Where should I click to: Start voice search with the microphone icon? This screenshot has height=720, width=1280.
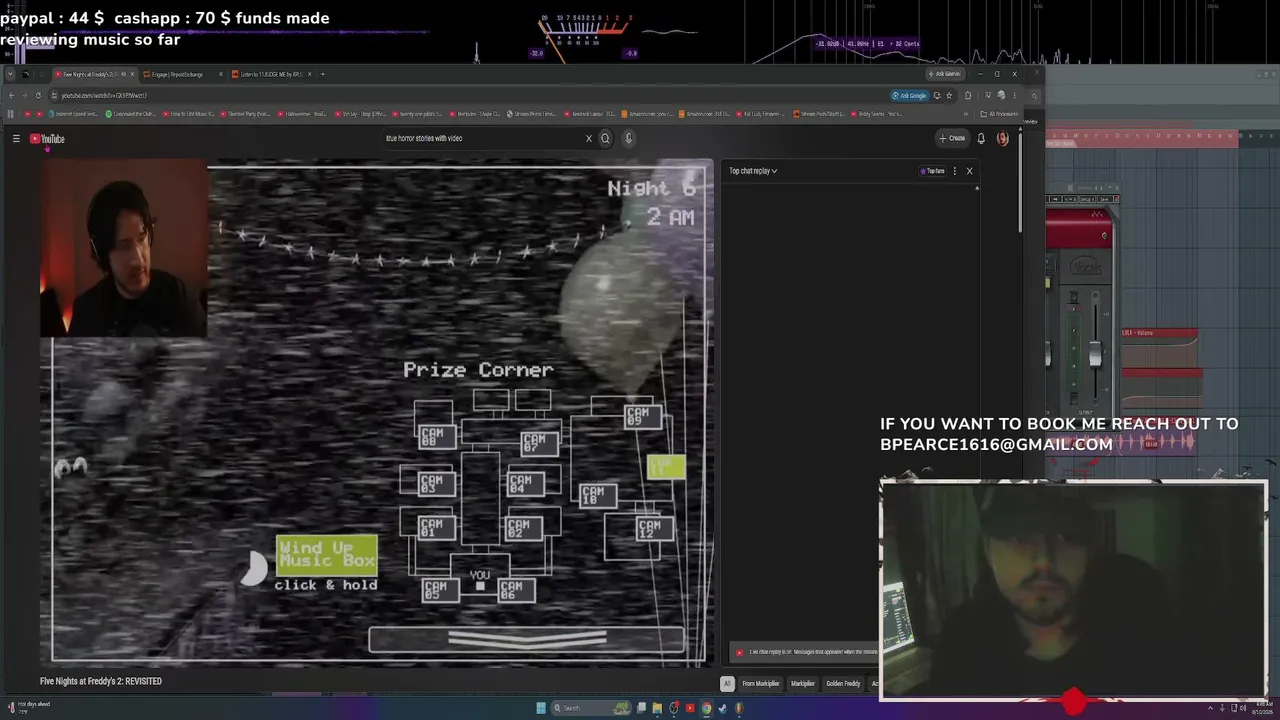[x=628, y=139]
